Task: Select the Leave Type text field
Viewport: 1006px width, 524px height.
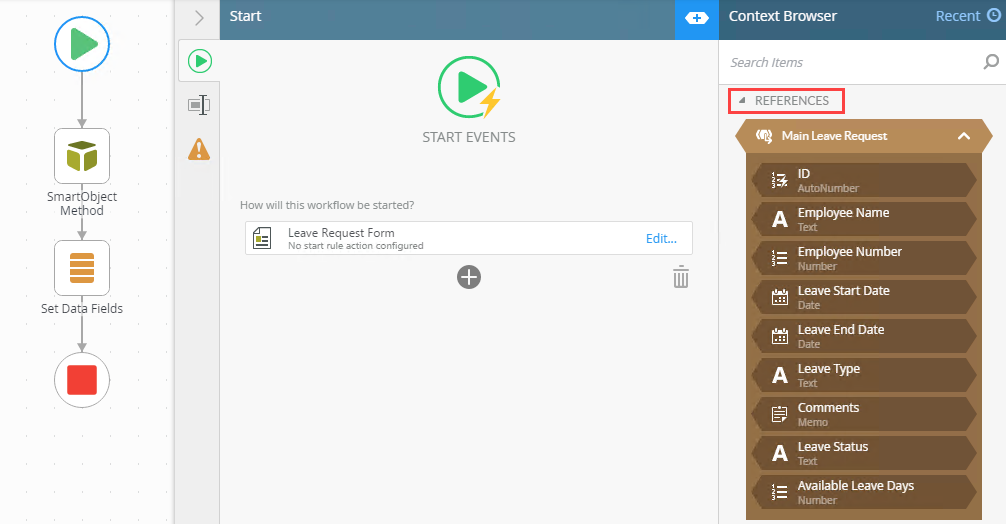Action: 864,375
